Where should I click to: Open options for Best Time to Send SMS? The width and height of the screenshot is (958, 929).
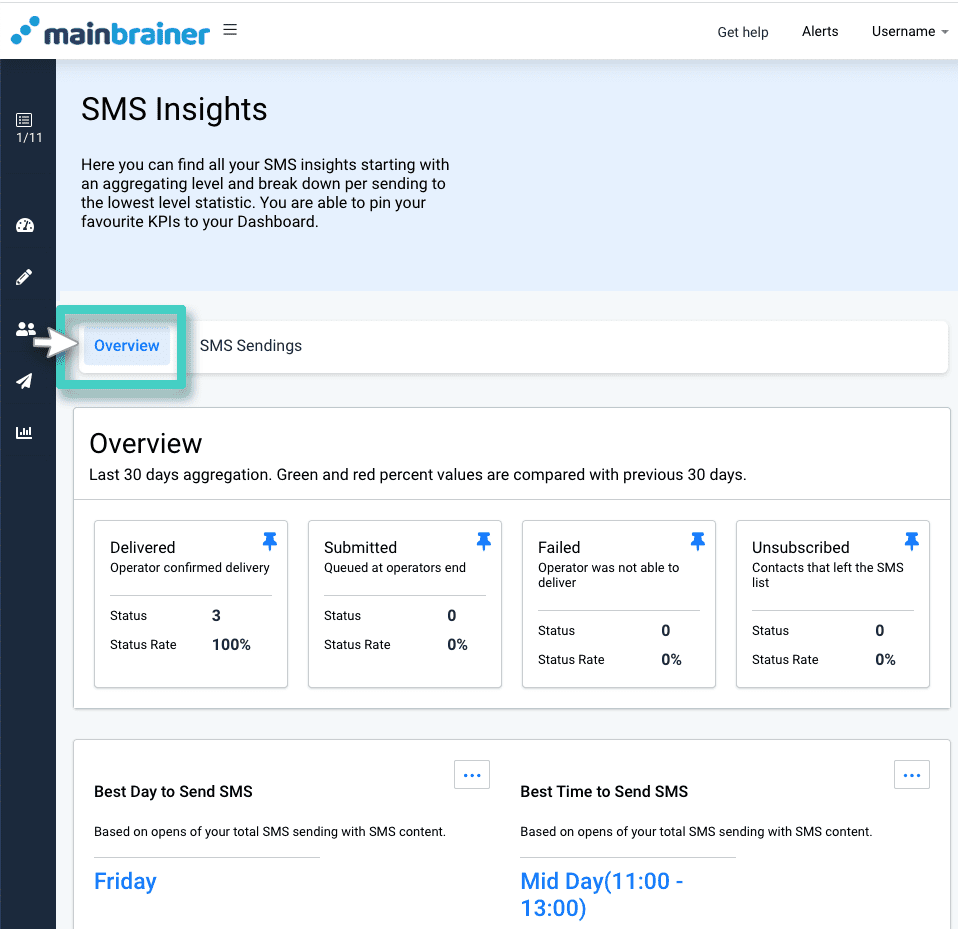(x=911, y=774)
